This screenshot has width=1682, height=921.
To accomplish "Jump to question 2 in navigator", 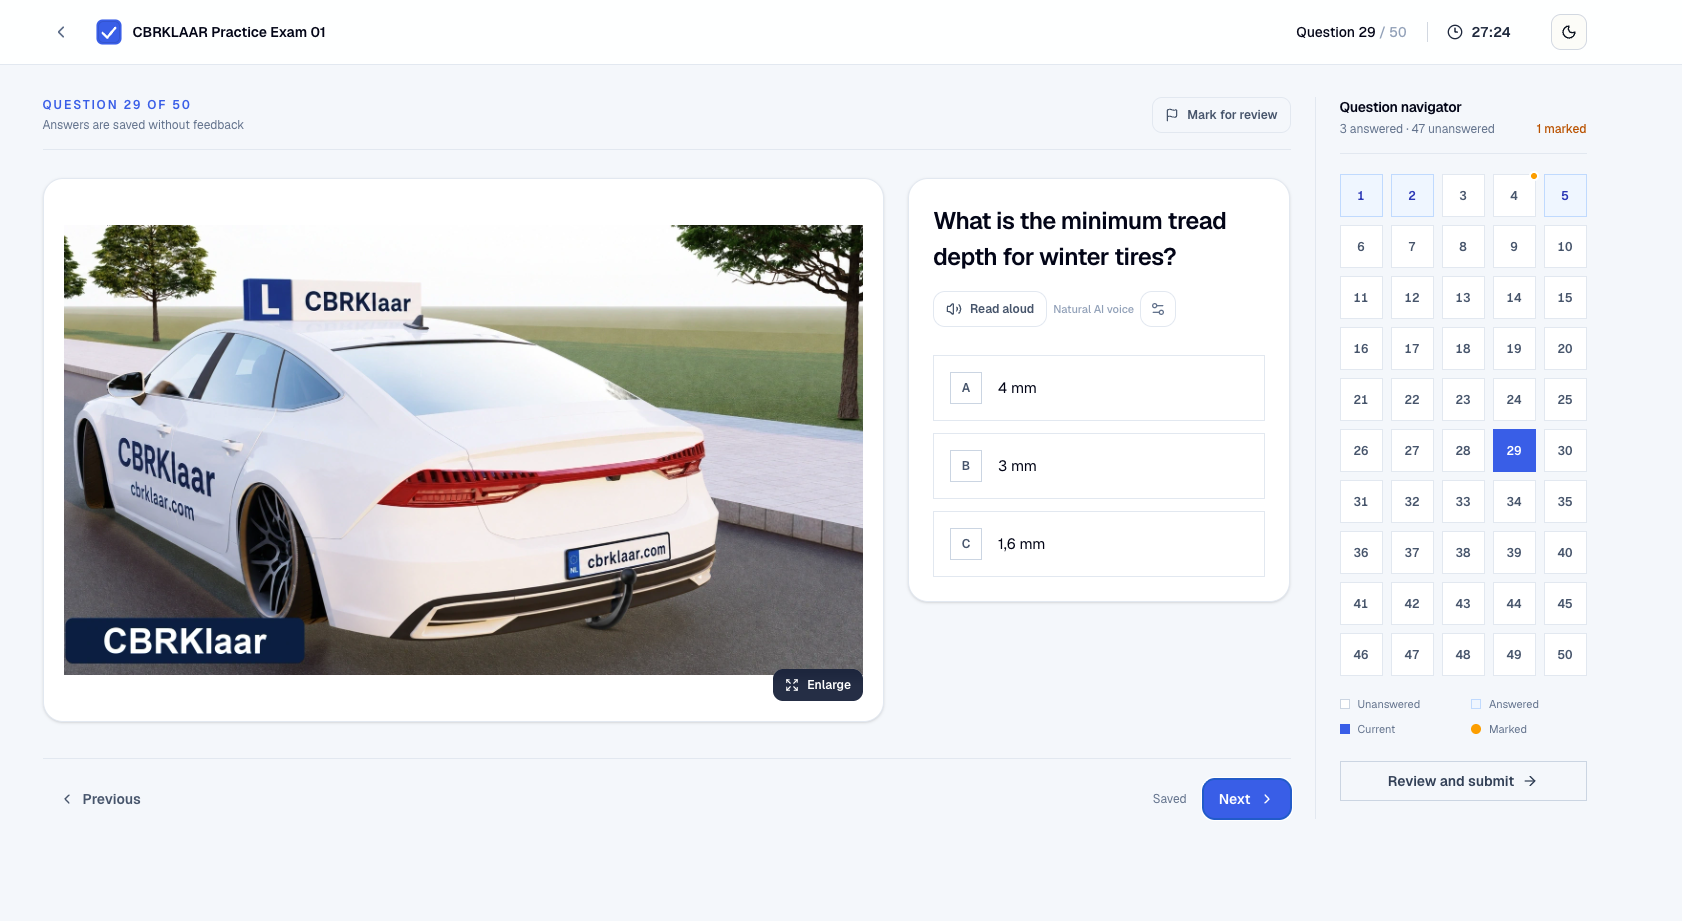I will 1412,196.
